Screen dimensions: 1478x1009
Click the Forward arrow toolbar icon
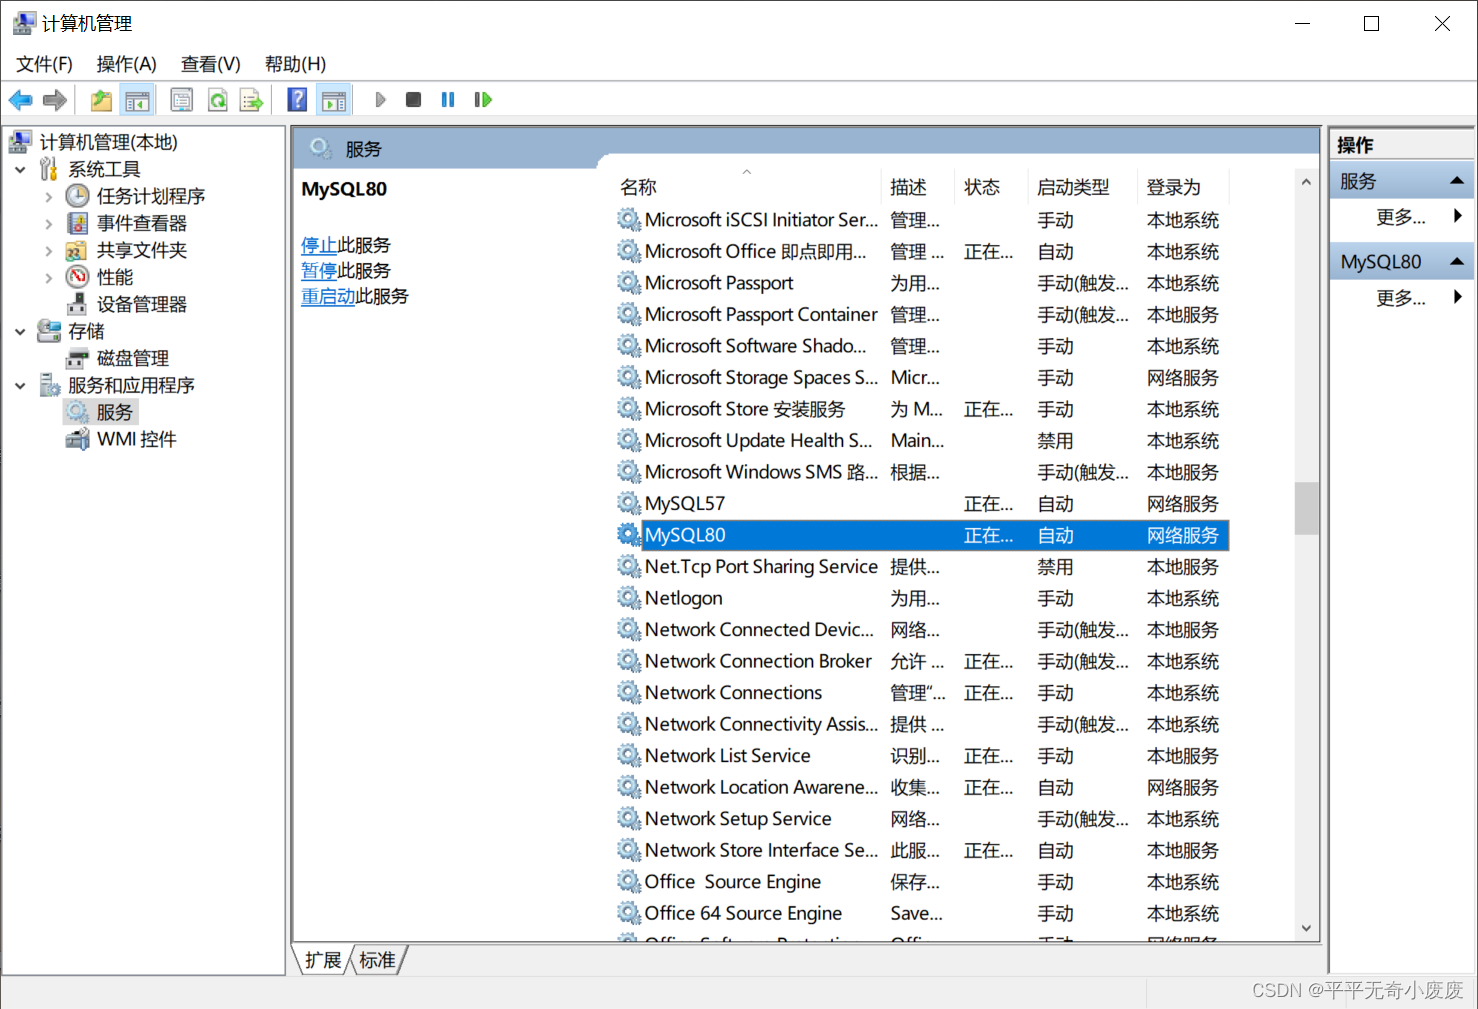tap(55, 100)
